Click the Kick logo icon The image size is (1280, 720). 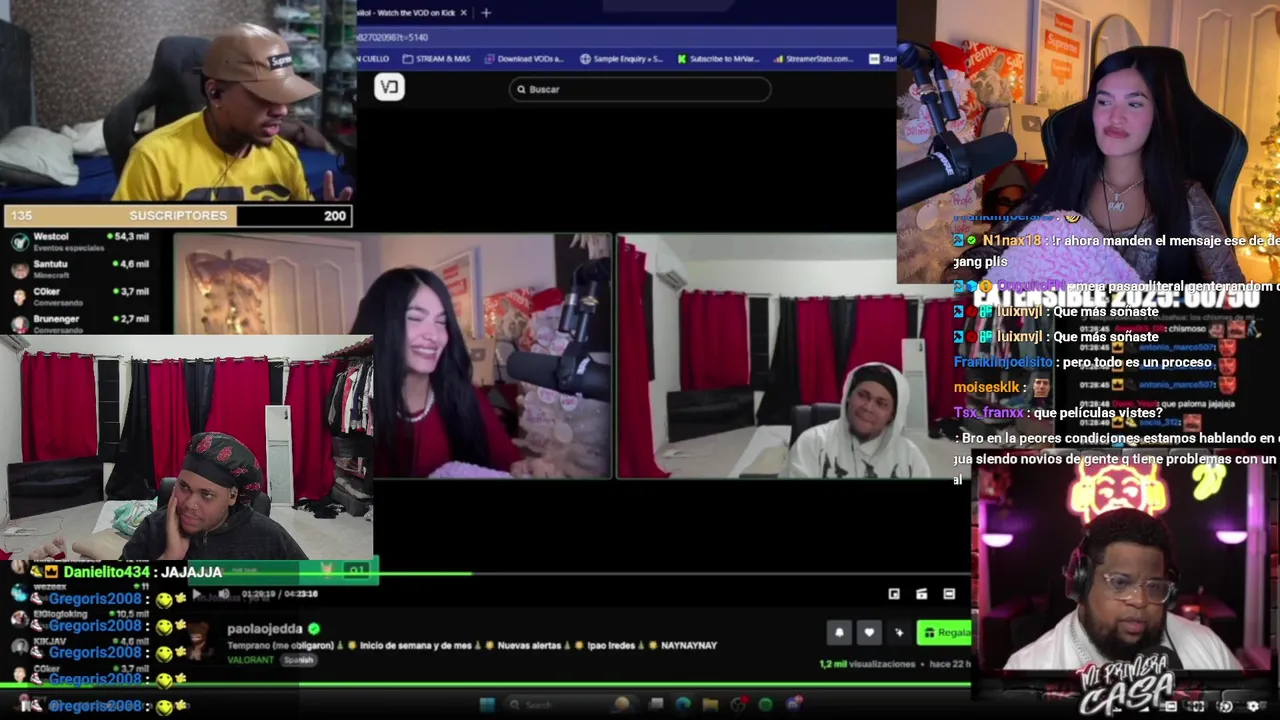[389, 87]
